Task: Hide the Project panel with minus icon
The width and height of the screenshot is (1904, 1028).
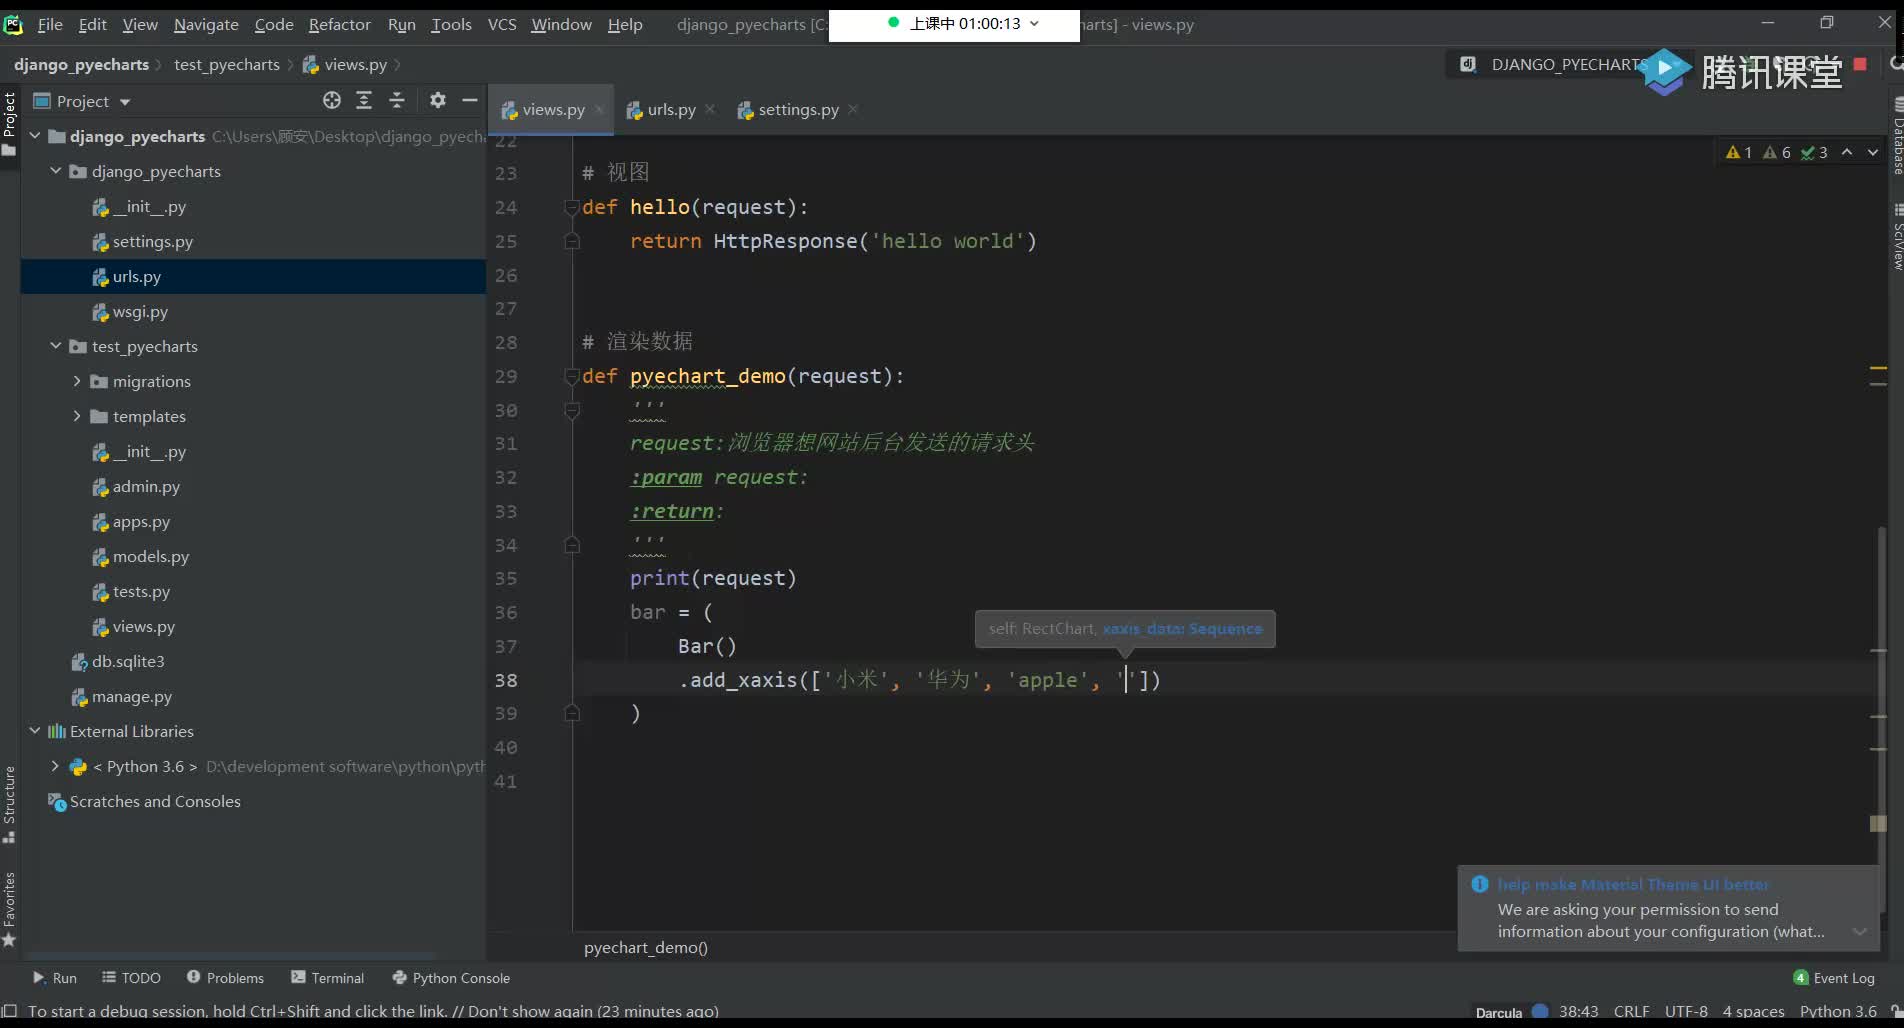Action: (469, 100)
